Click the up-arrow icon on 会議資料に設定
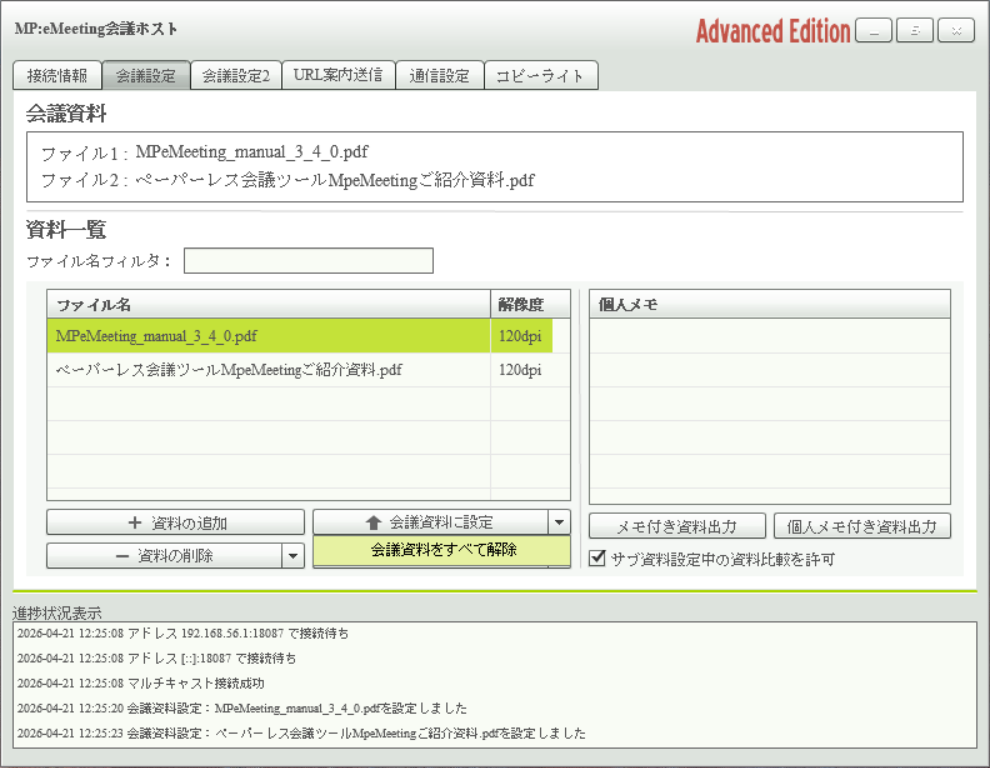 (373, 523)
